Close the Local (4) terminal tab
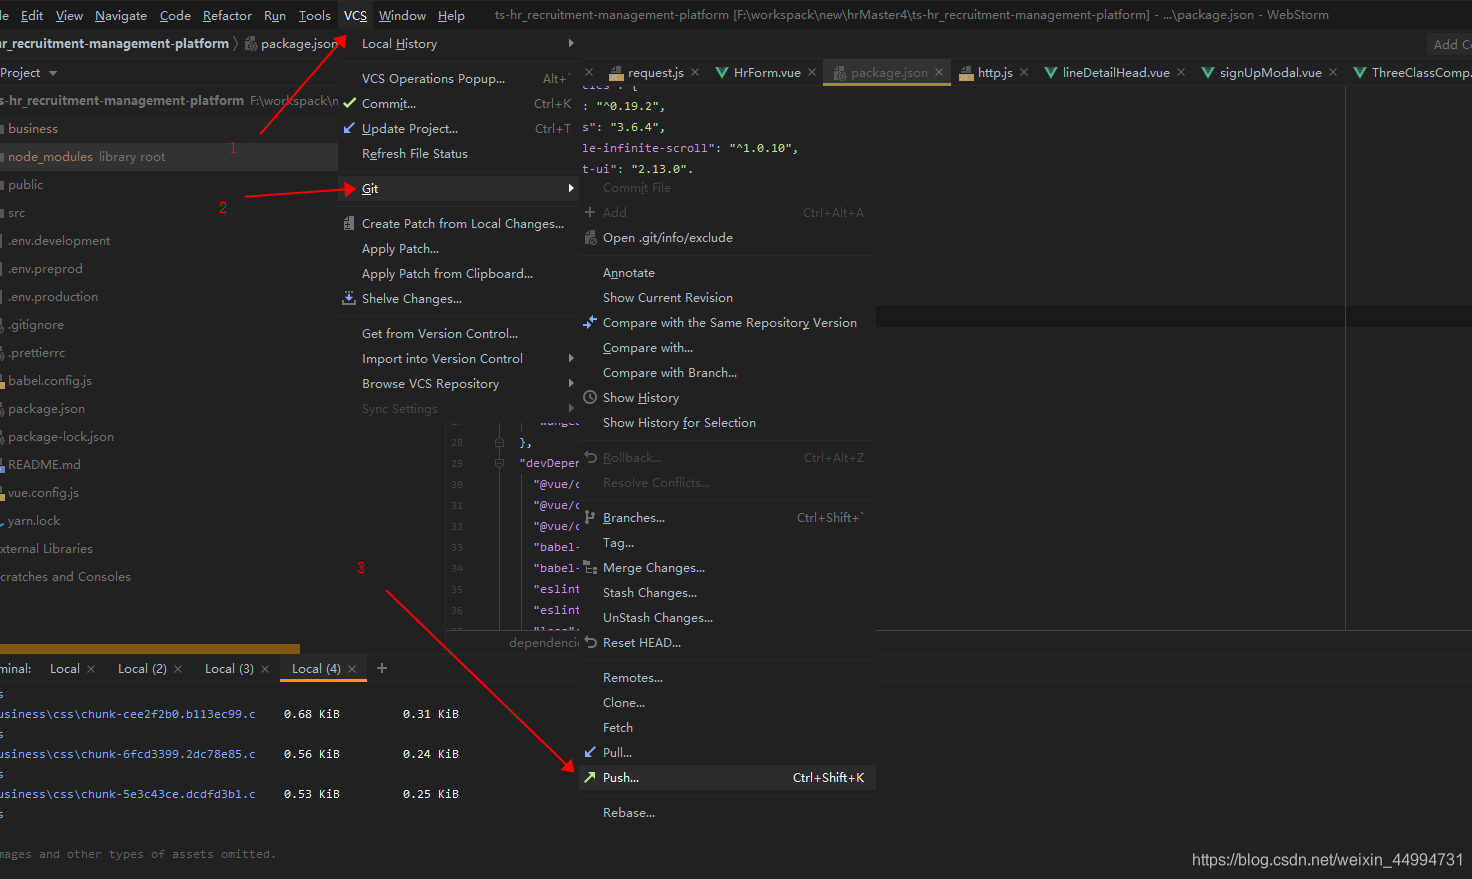This screenshot has height=879, width=1472. click(352, 669)
